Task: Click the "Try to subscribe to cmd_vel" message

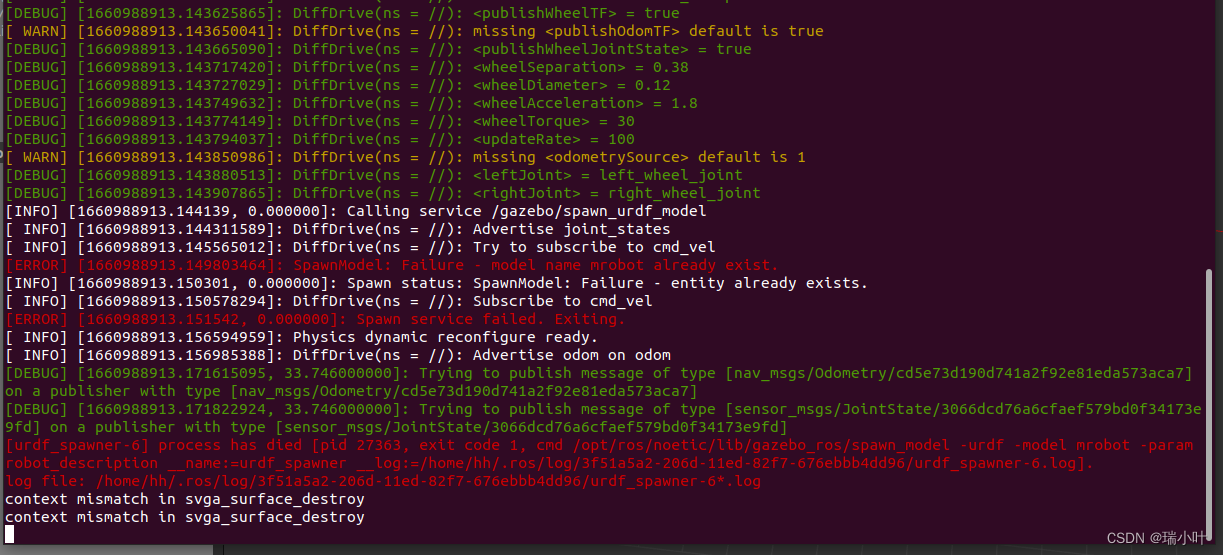Action: [x=594, y=247]
